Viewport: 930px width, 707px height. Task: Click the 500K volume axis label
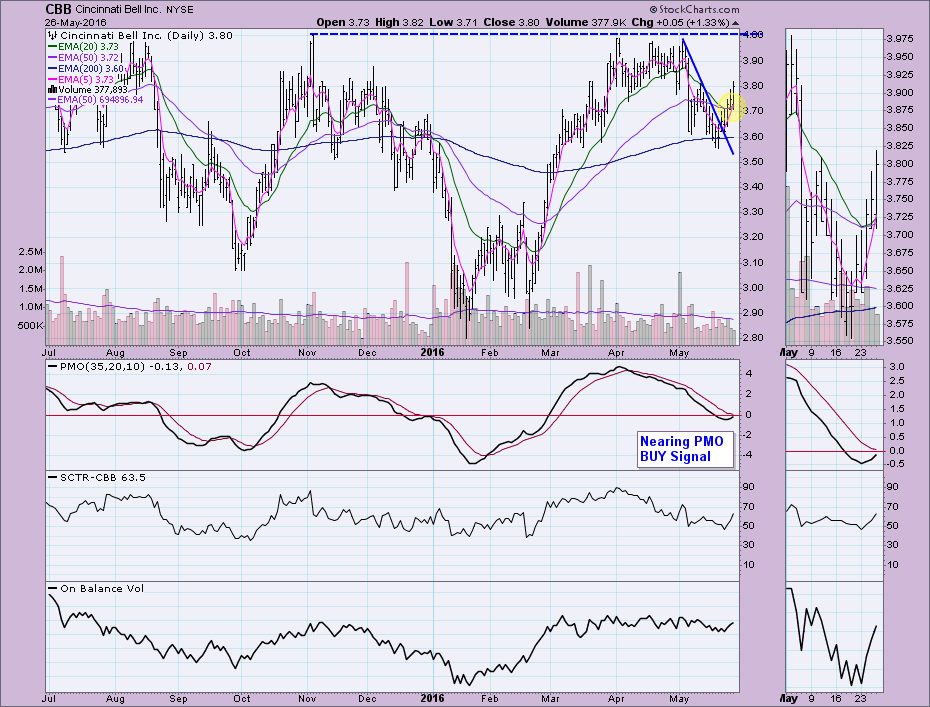click(x=30, y=326)
